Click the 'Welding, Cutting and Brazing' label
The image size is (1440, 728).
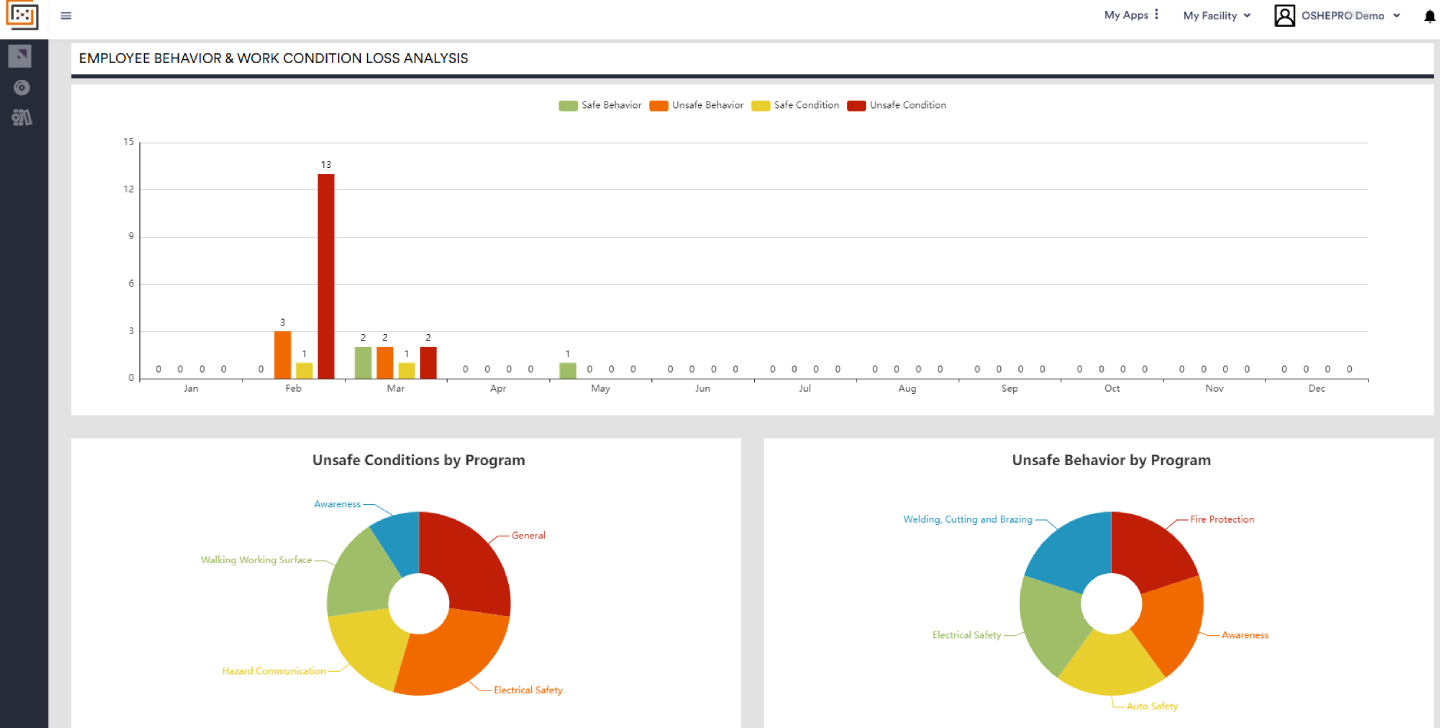(x=968, y=520)
